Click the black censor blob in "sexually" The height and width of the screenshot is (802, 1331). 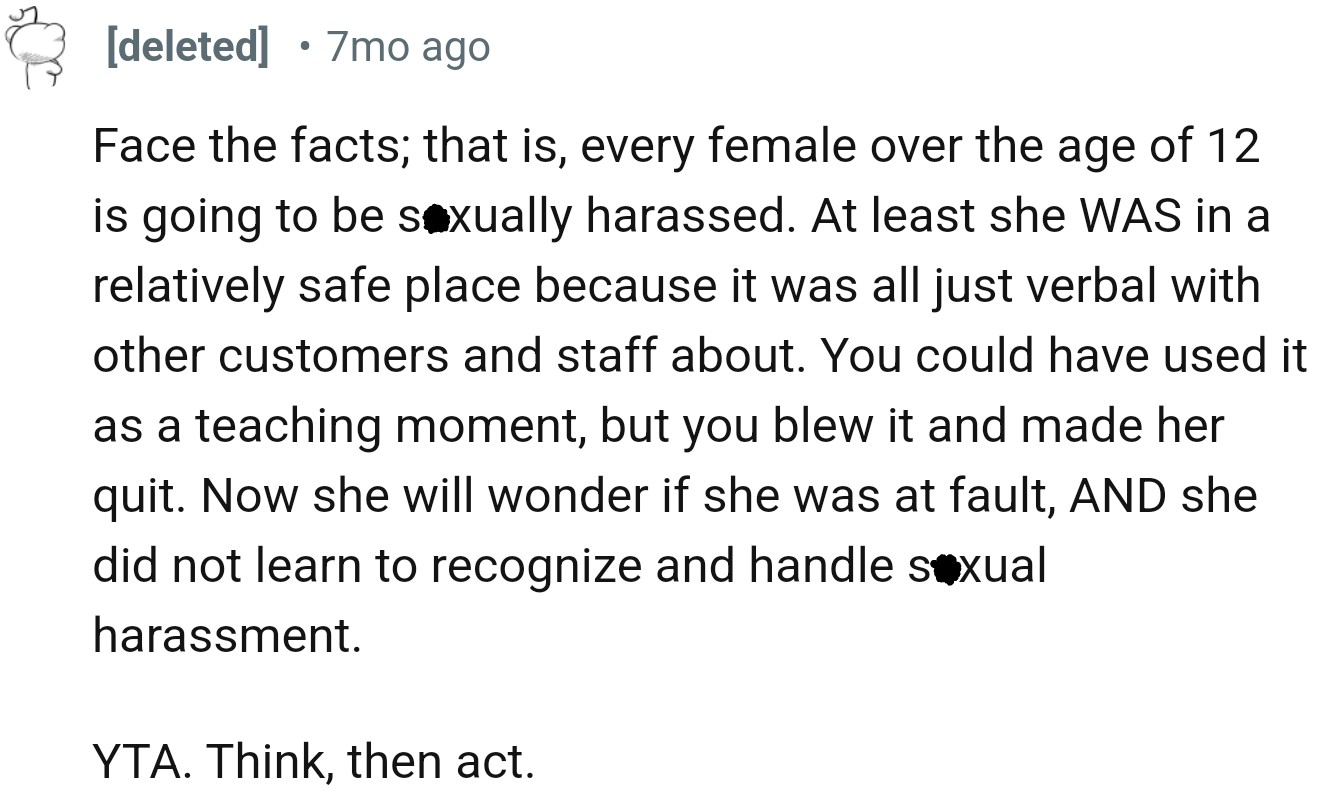(x=435, y=217)
